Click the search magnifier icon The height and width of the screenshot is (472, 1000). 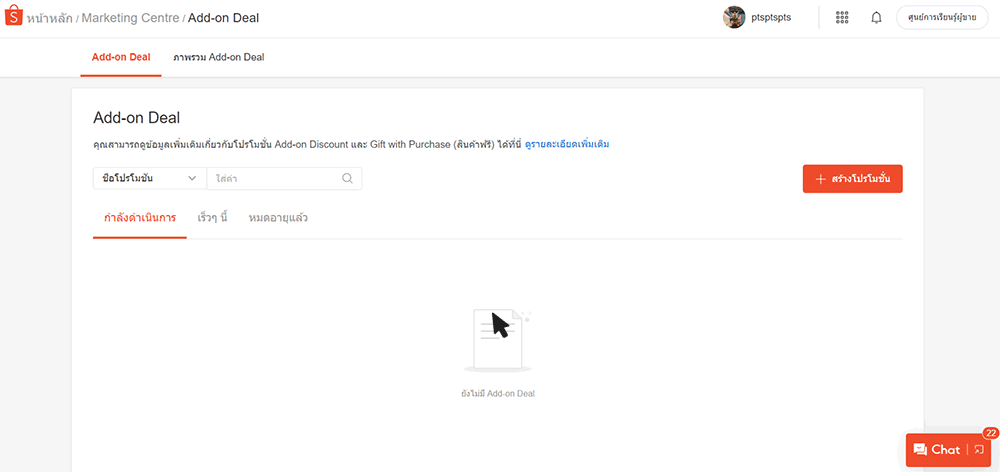tap(347, 179)
